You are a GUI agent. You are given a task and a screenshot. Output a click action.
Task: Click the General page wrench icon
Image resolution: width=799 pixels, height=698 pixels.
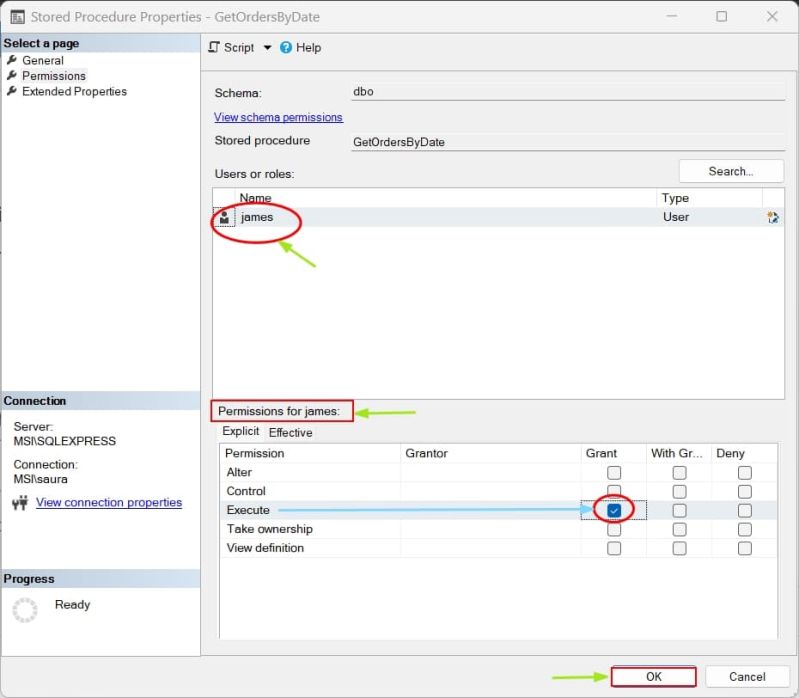click(x=12, y=60)
